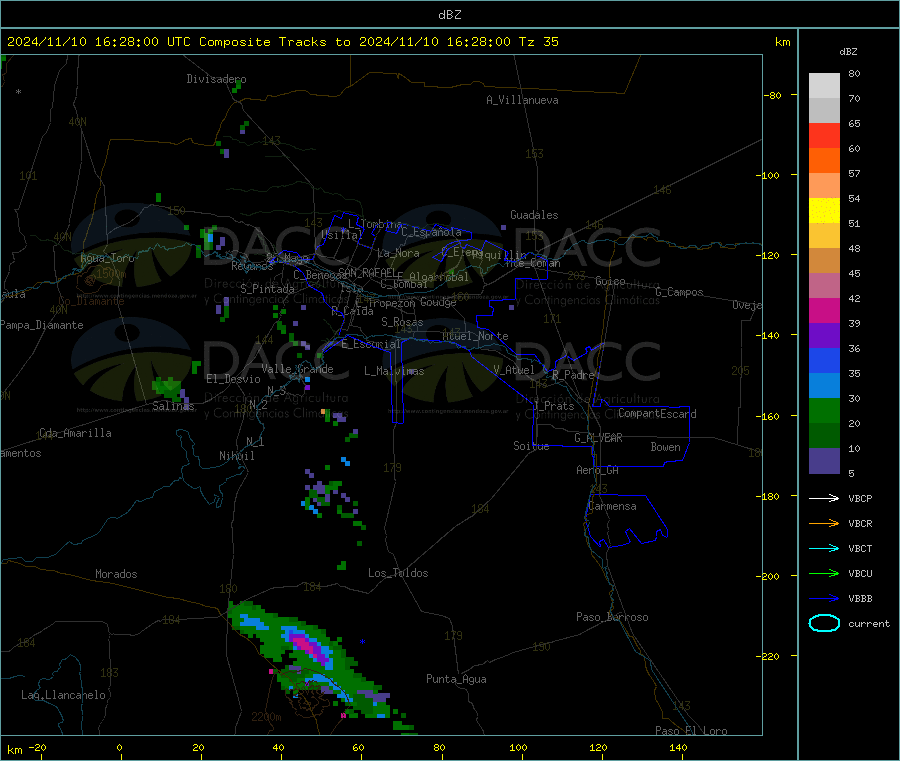Image resolution: width=900 pixels, height=761 pixels.
Task: Click the J_Prats map label
Action: (x=554, y=406)
